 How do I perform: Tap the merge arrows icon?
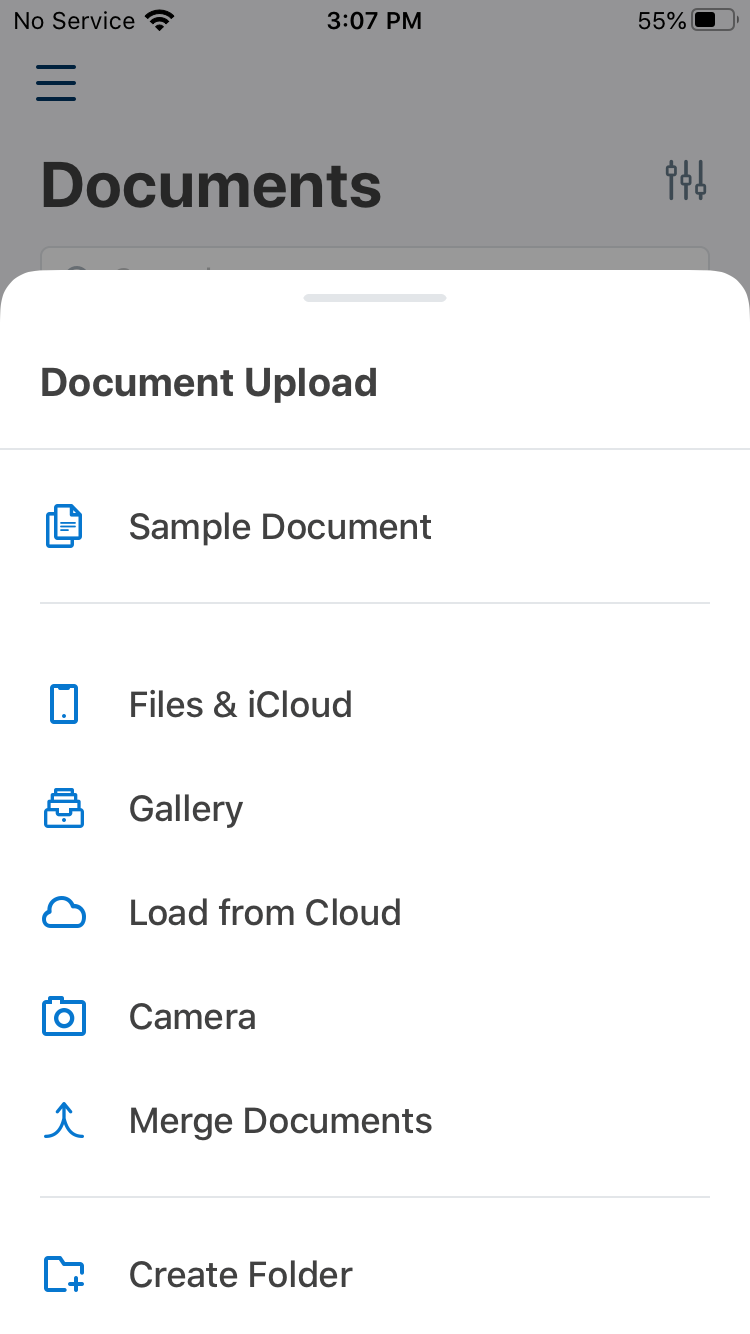point(64,1121)
